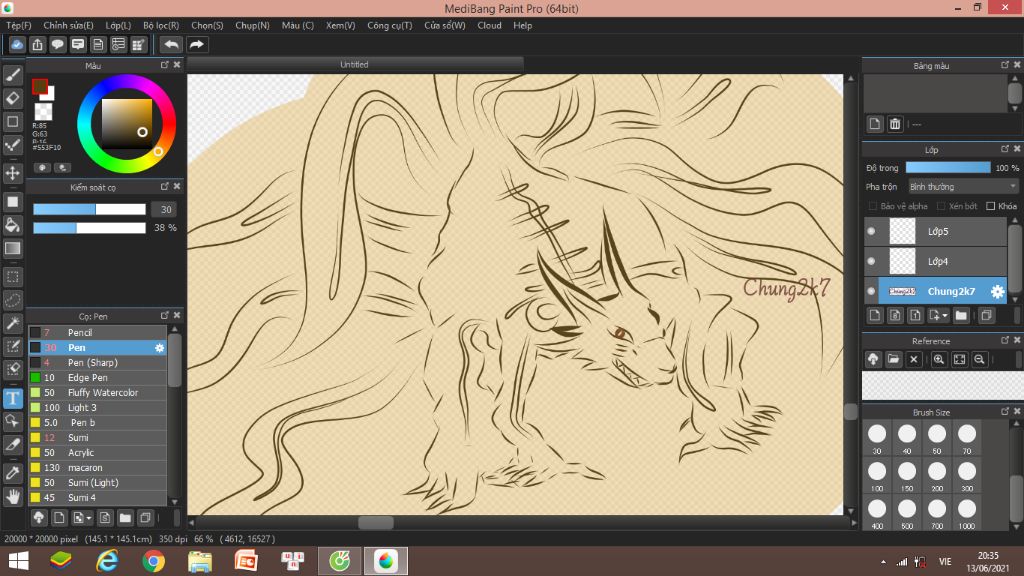This screenshot has width=1024, height=576.
Task: Open the add layer dropdown arrow
Action: tap(945, 316)
